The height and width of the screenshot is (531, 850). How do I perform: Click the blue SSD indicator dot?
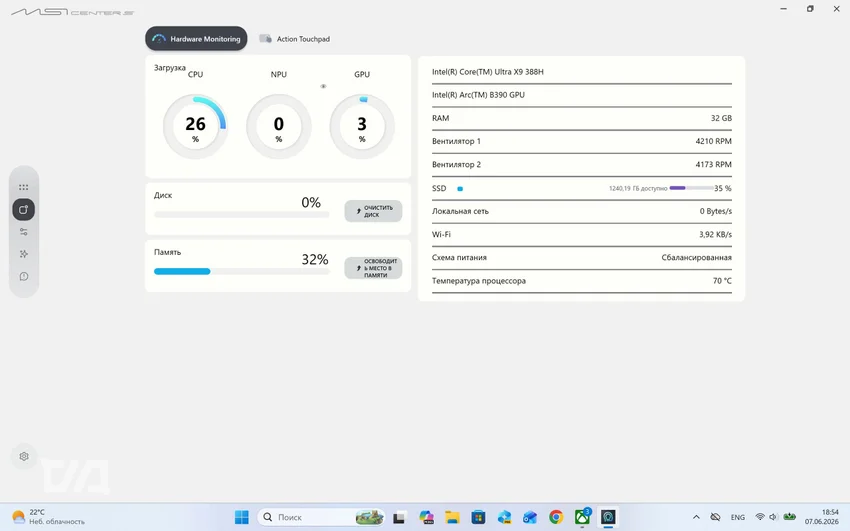click(x=460, y=189)
